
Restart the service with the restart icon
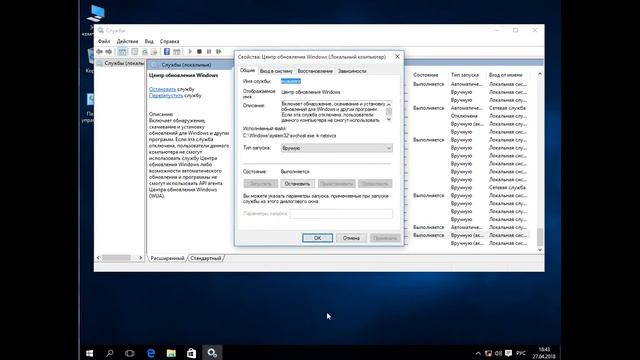219,52
